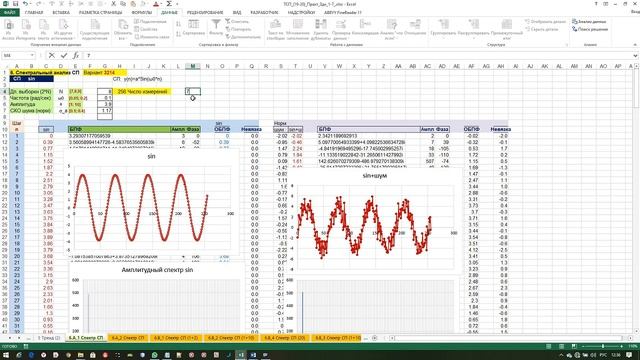Sort descending Z to A
640x360 pixels.
pos(178,34)
